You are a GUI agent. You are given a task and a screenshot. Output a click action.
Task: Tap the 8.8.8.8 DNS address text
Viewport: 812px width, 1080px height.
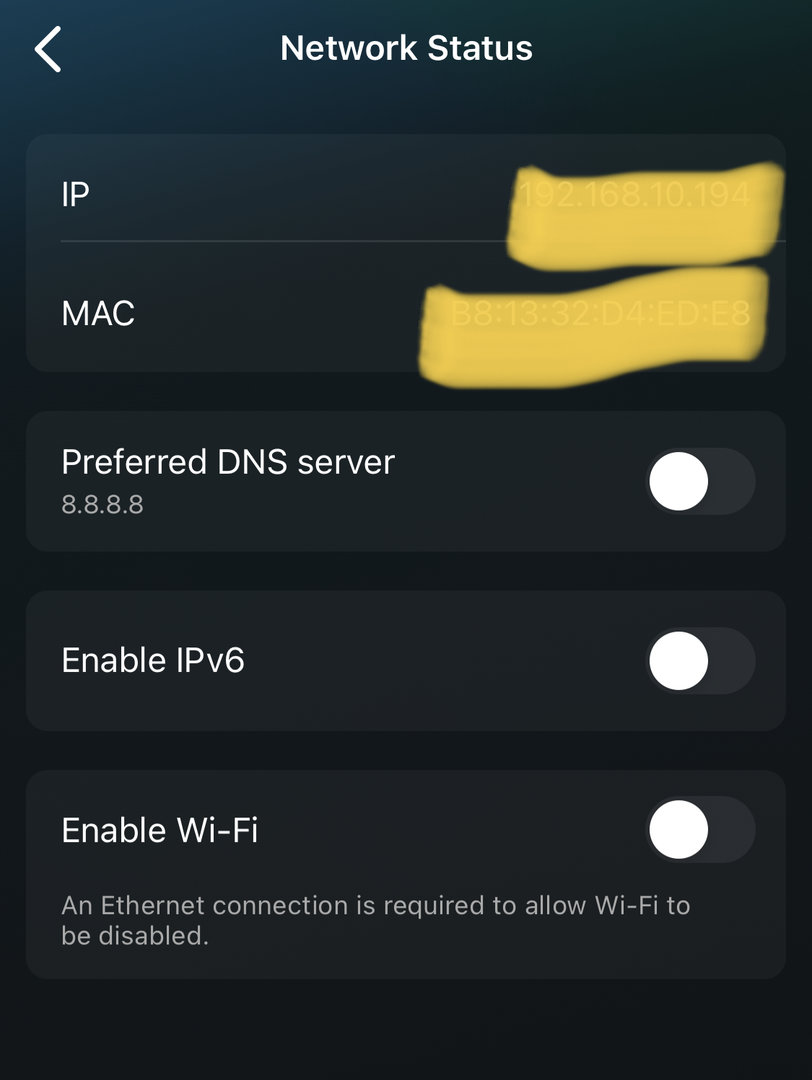[102, 504]
